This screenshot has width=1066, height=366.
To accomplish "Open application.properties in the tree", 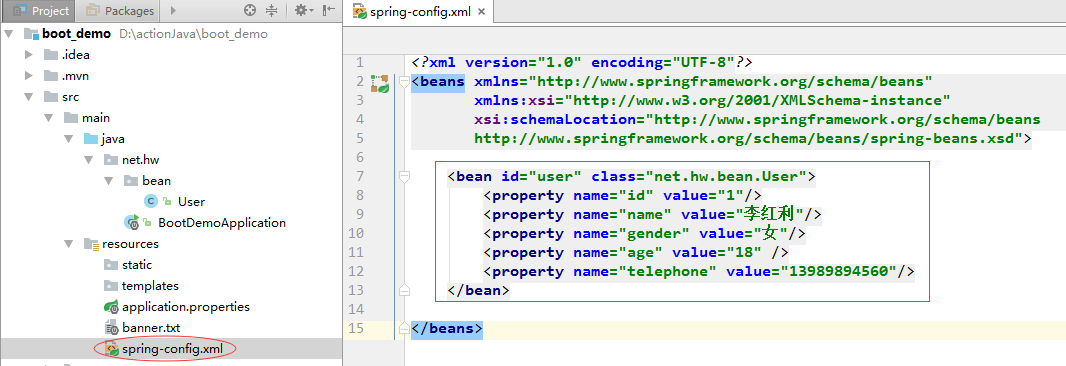I will click(186, 307).
